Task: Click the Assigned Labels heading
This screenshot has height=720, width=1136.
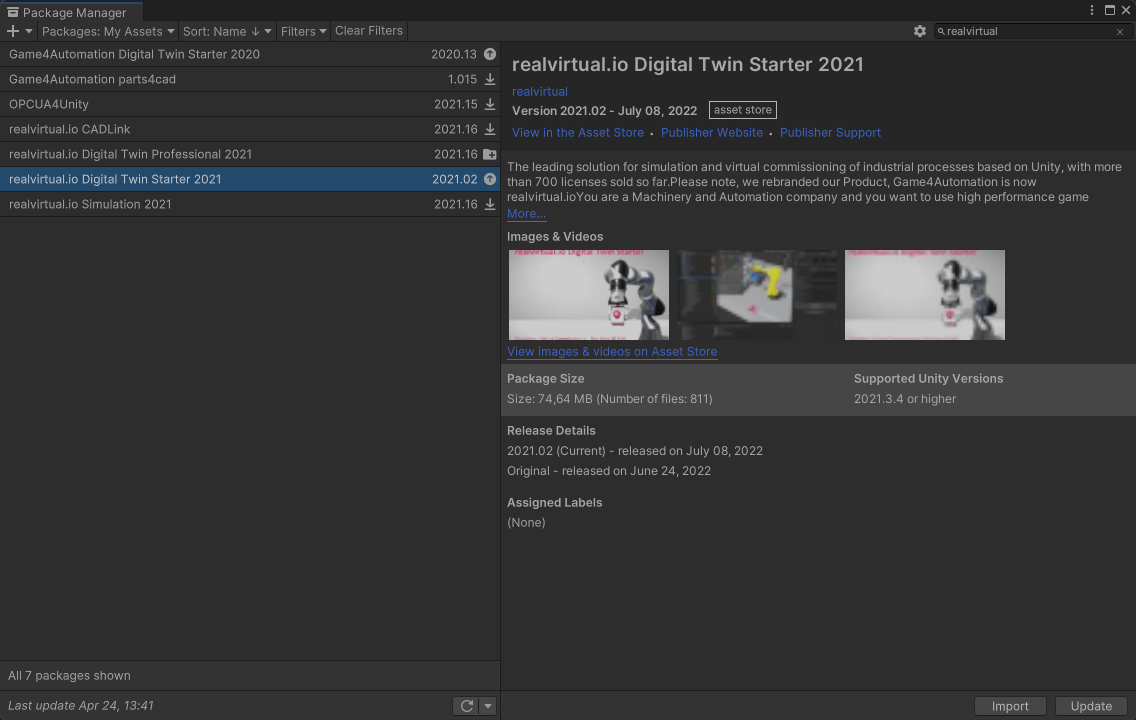Action: [554, 503]
